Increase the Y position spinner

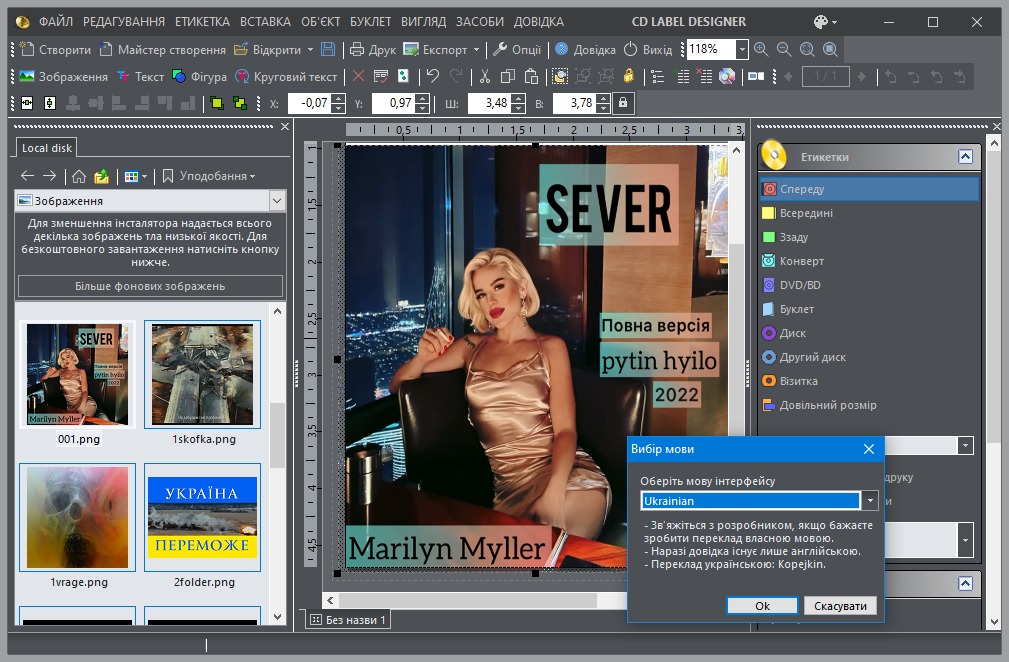click(x=422, y=98)
